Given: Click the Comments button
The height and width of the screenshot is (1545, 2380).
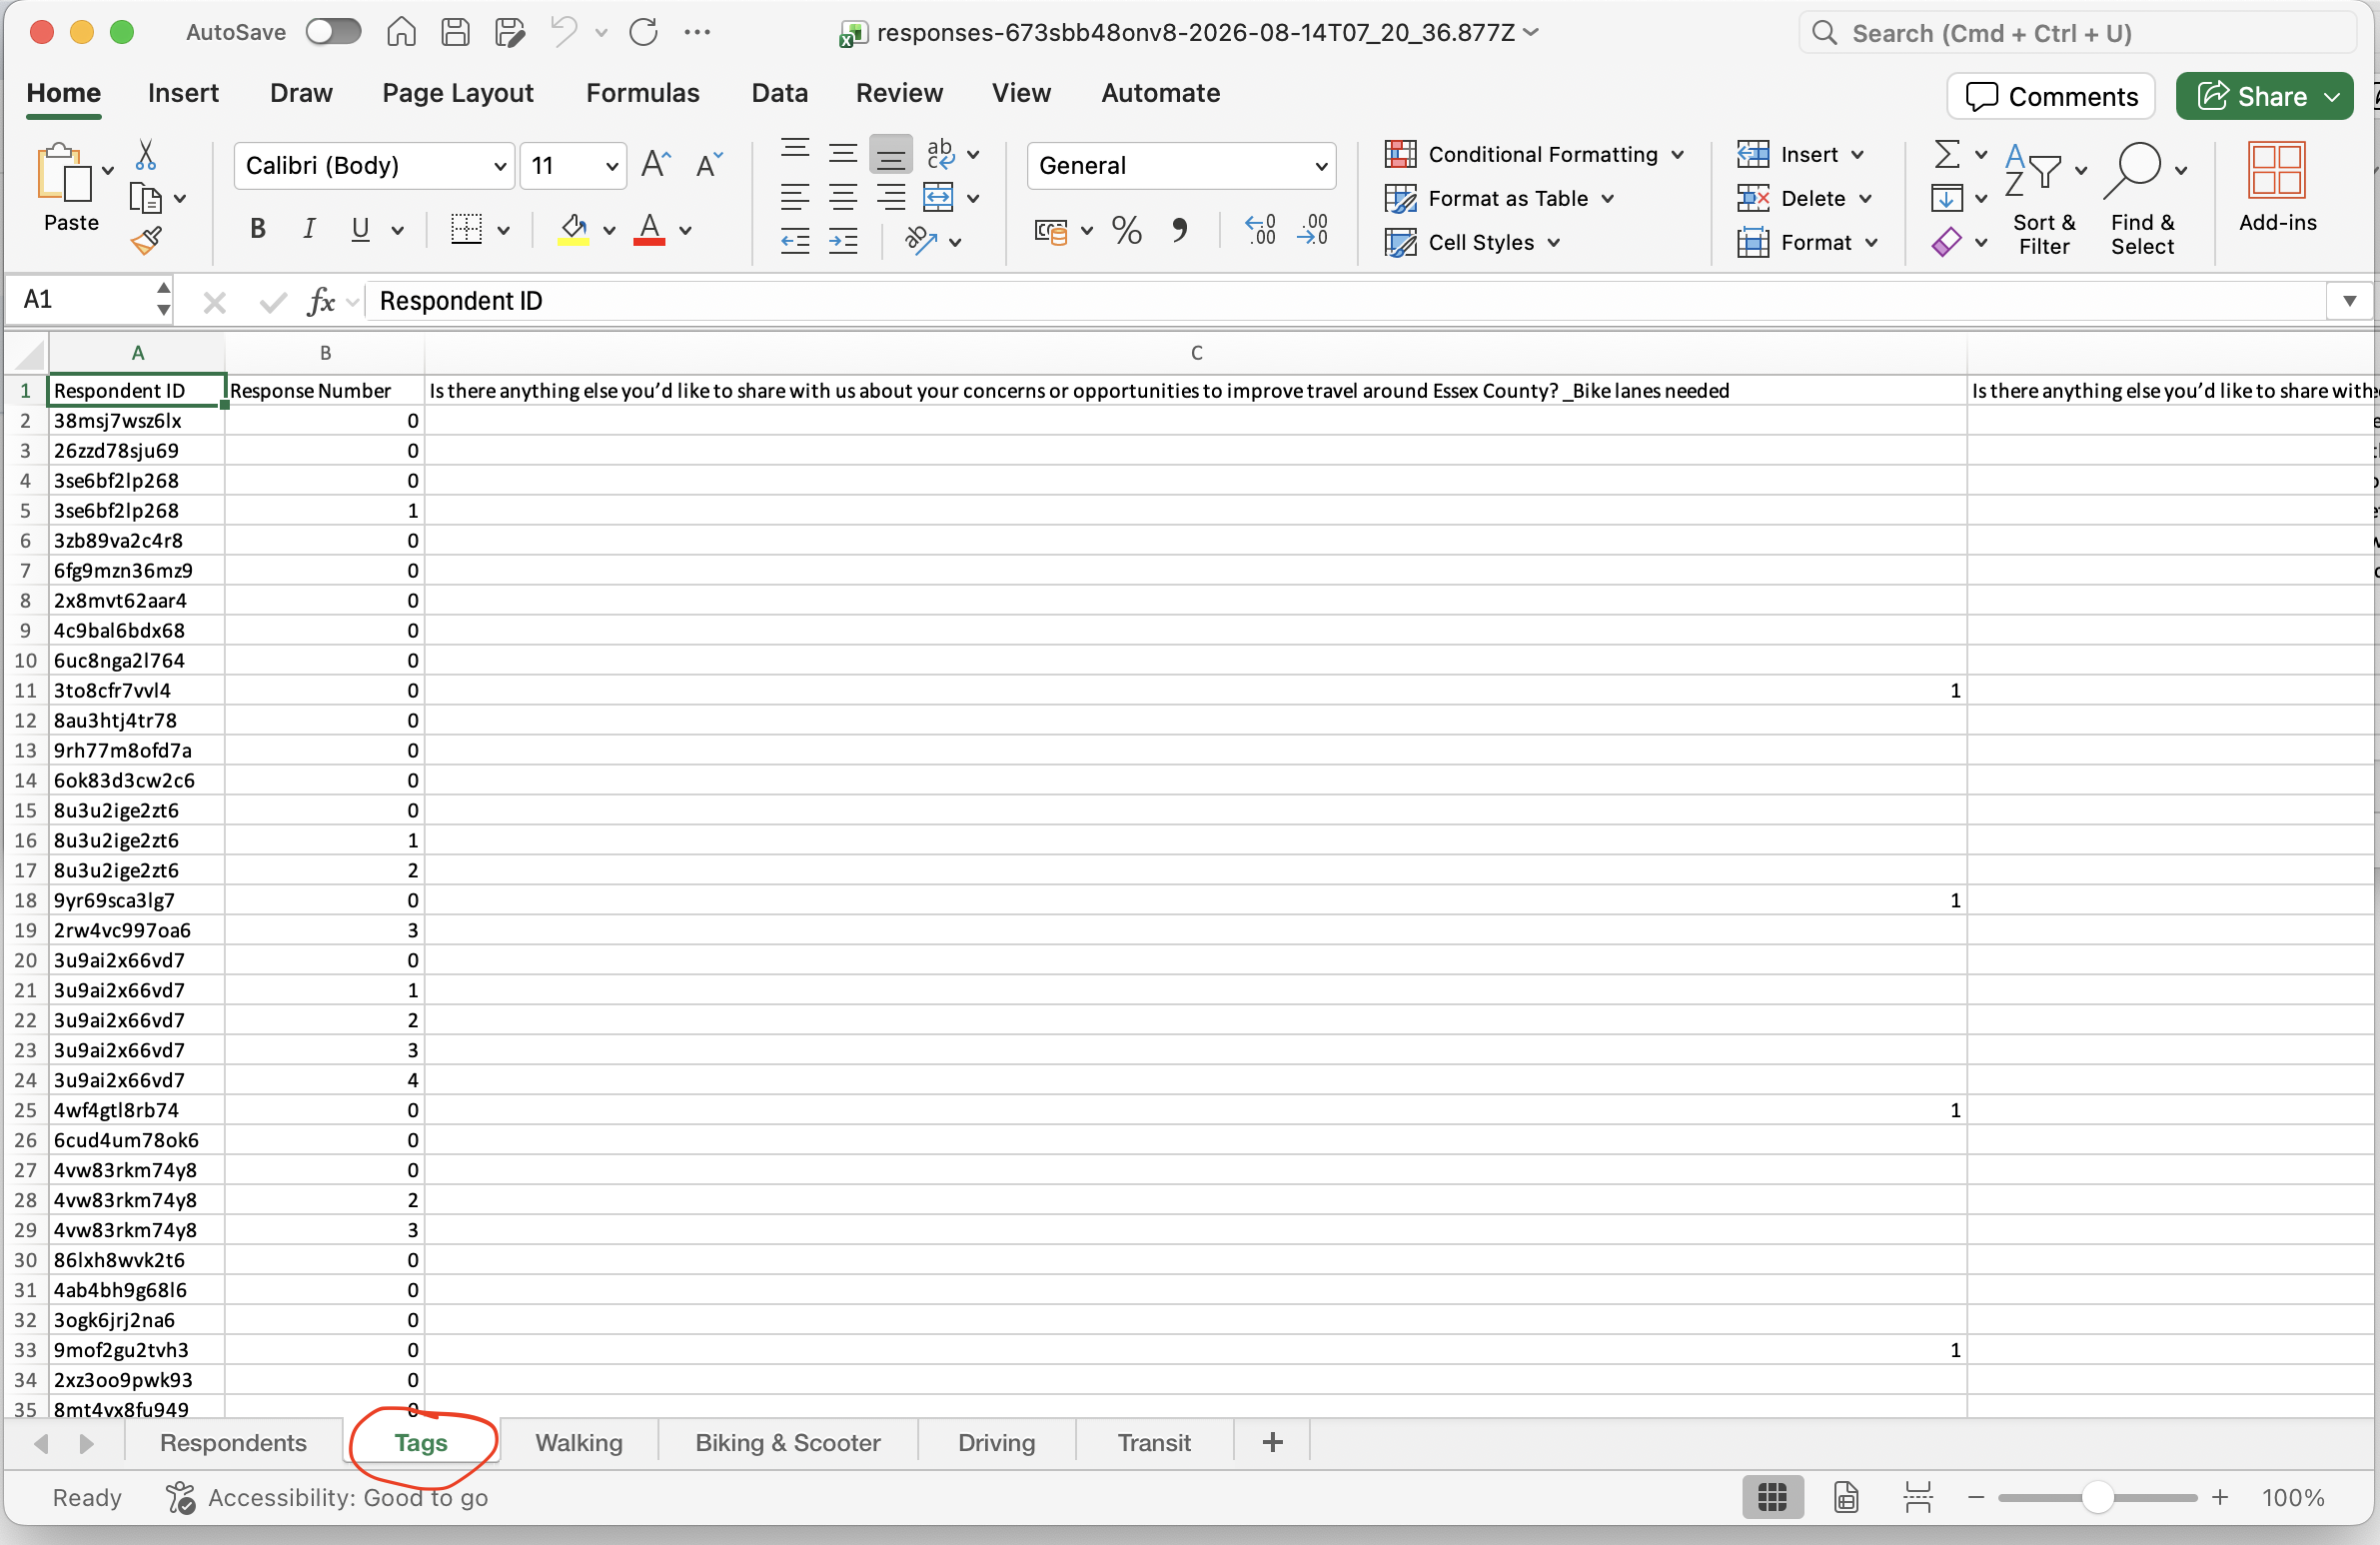Looking at the screenshot, I should pyautogui.click(x=2050, y=96).
